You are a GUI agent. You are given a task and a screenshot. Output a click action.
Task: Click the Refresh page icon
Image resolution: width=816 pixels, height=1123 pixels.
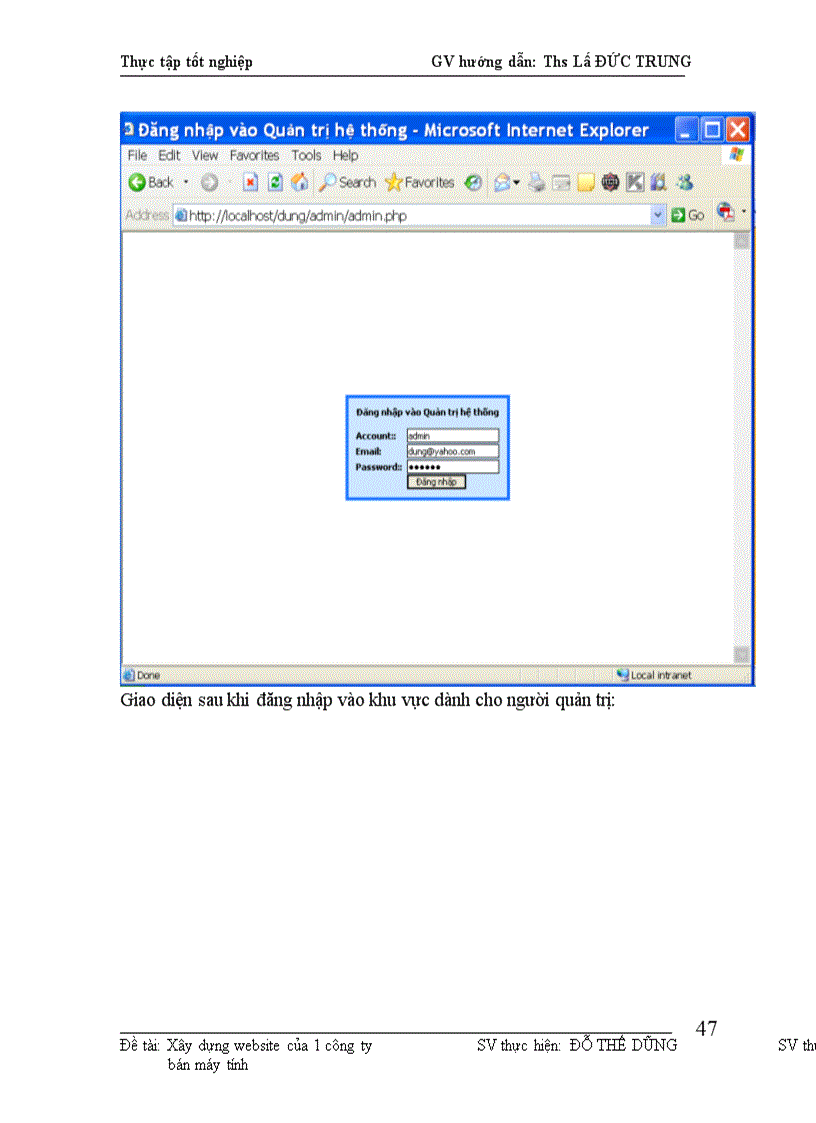(x=273, y=182)
